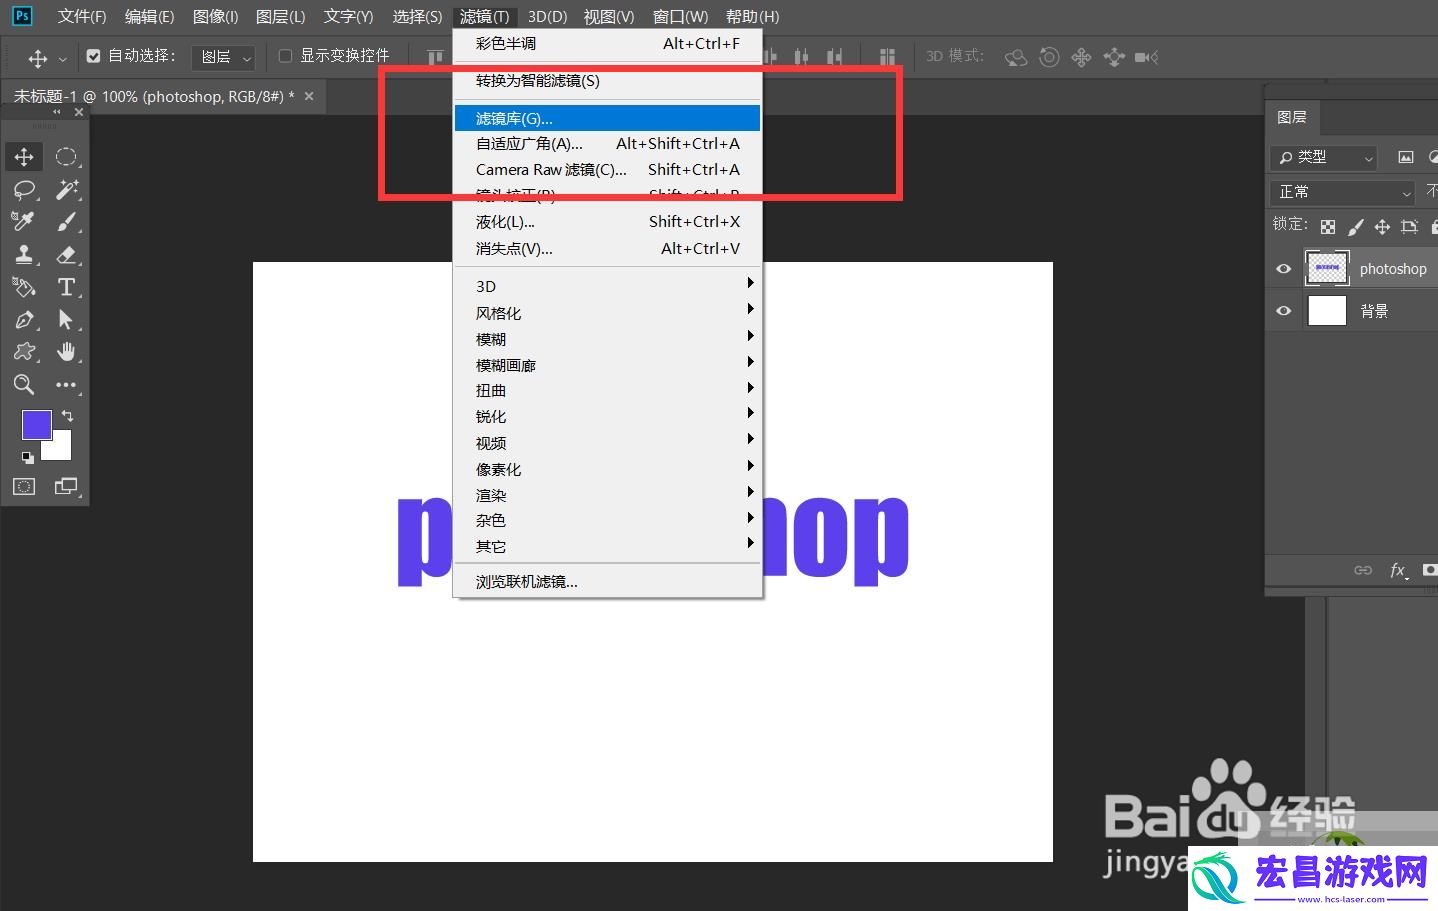The image size is (1438, 911).
Task: Link layers at the Layers panel bottom
Action: 1363,570
